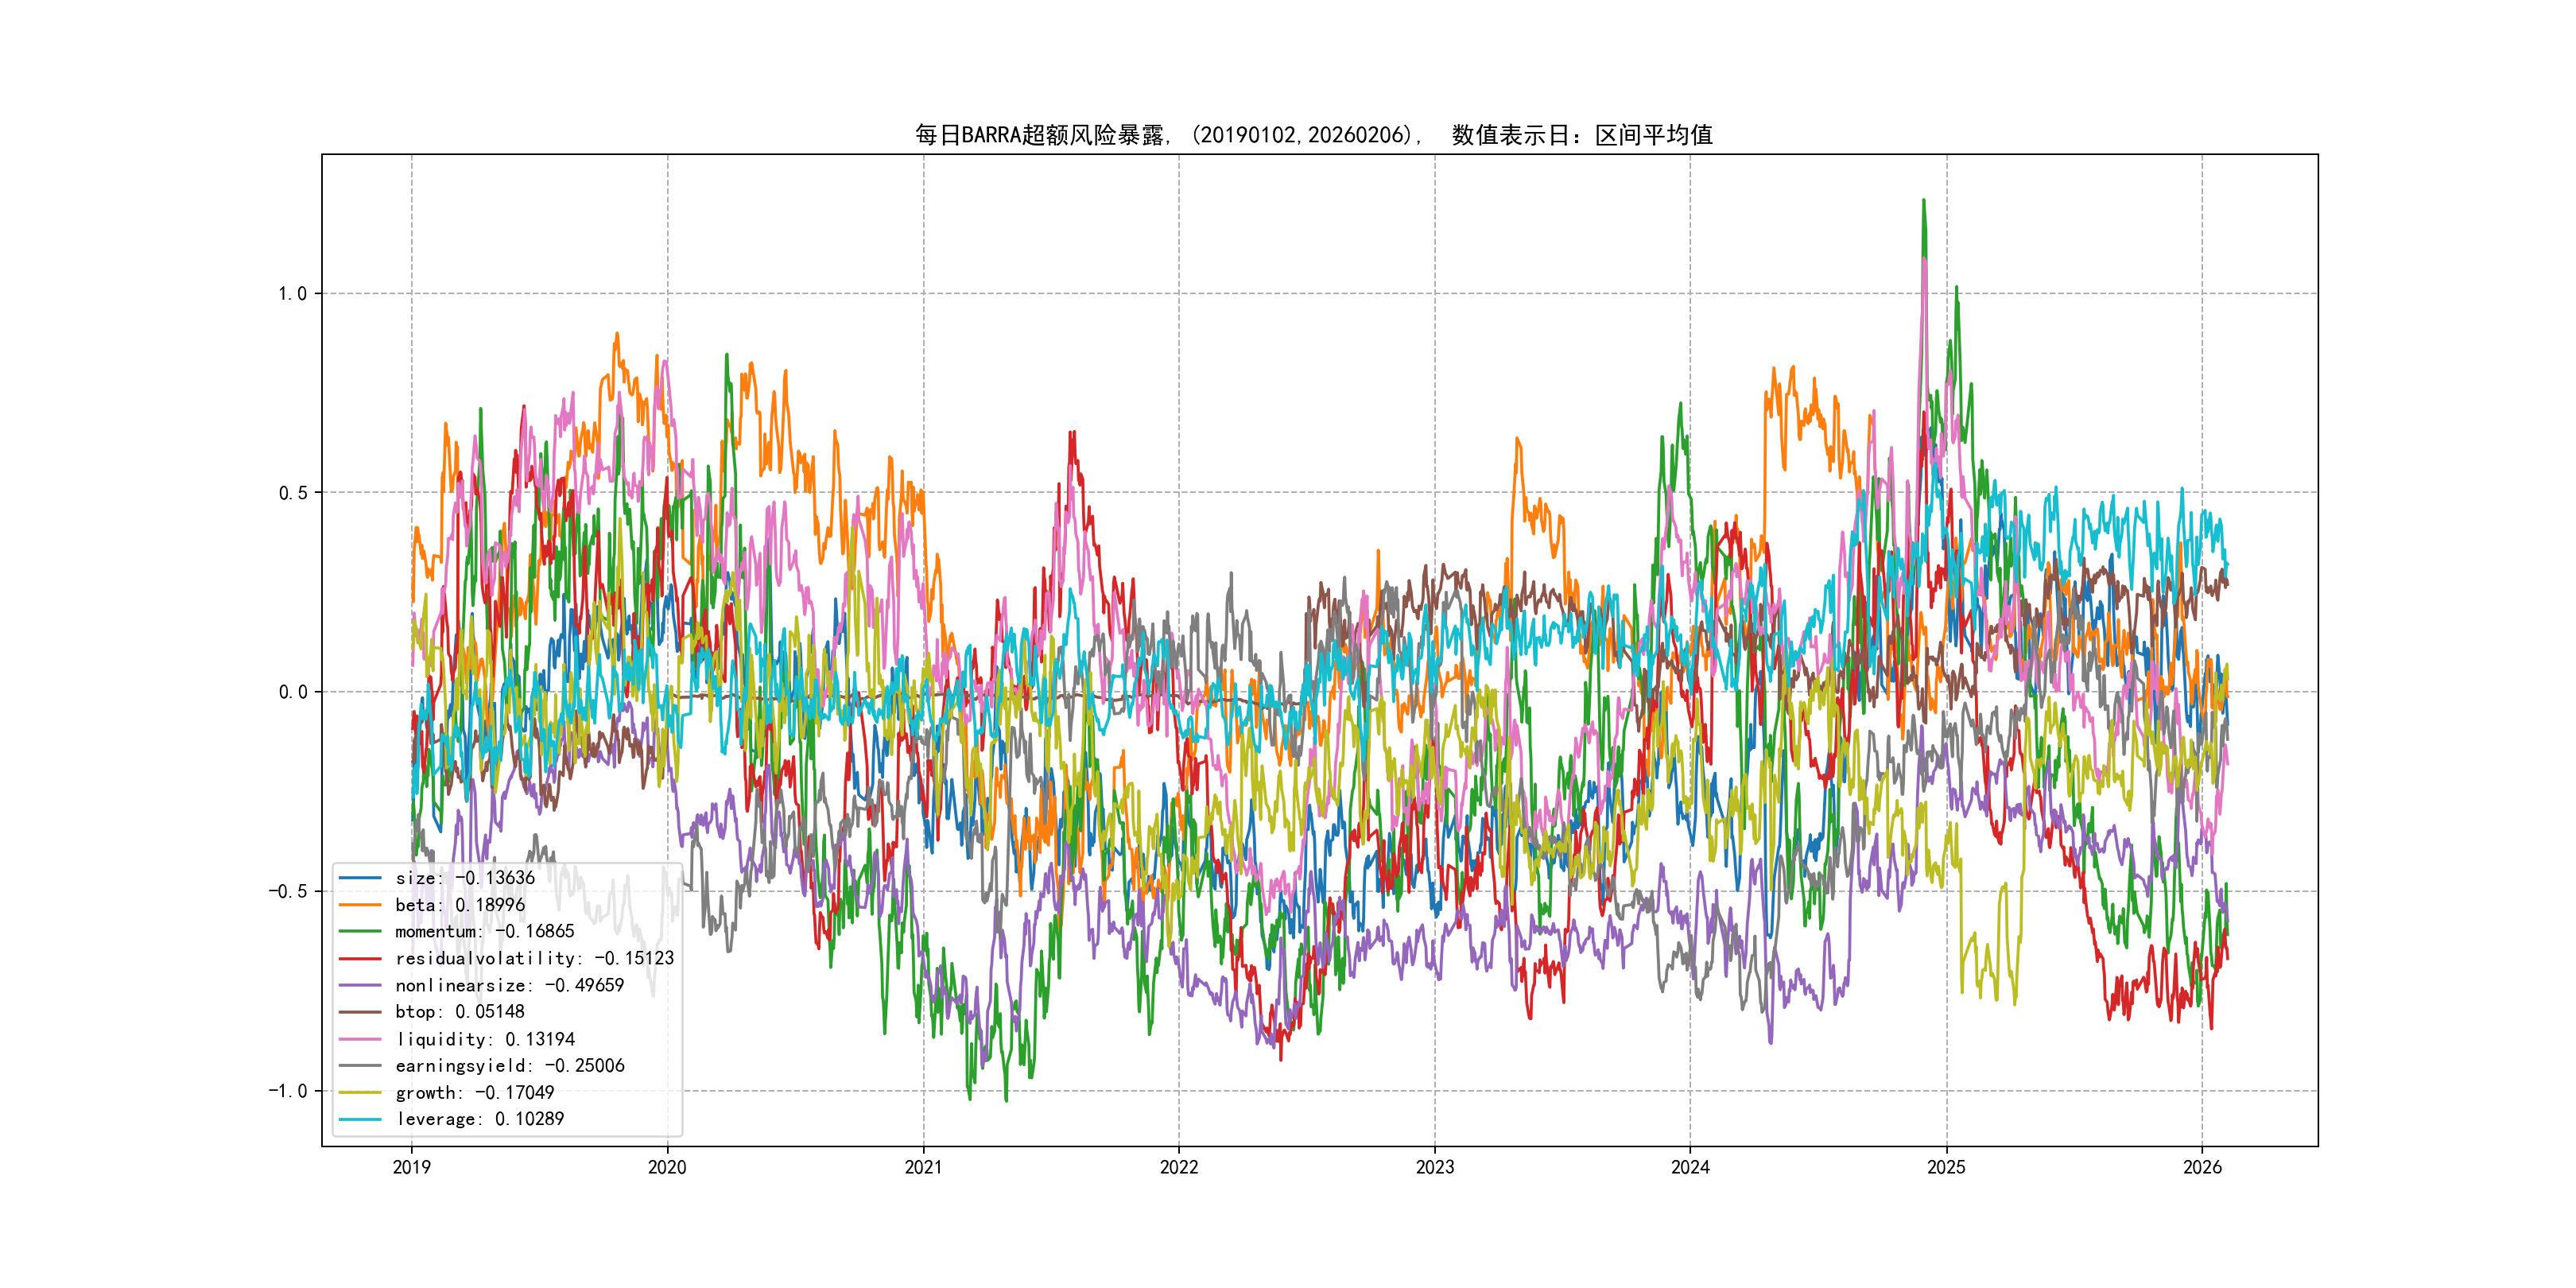Select the 'liquidity: 0.13194' legend label
The image size is (2576, 1288).
tap(485, 1039)
